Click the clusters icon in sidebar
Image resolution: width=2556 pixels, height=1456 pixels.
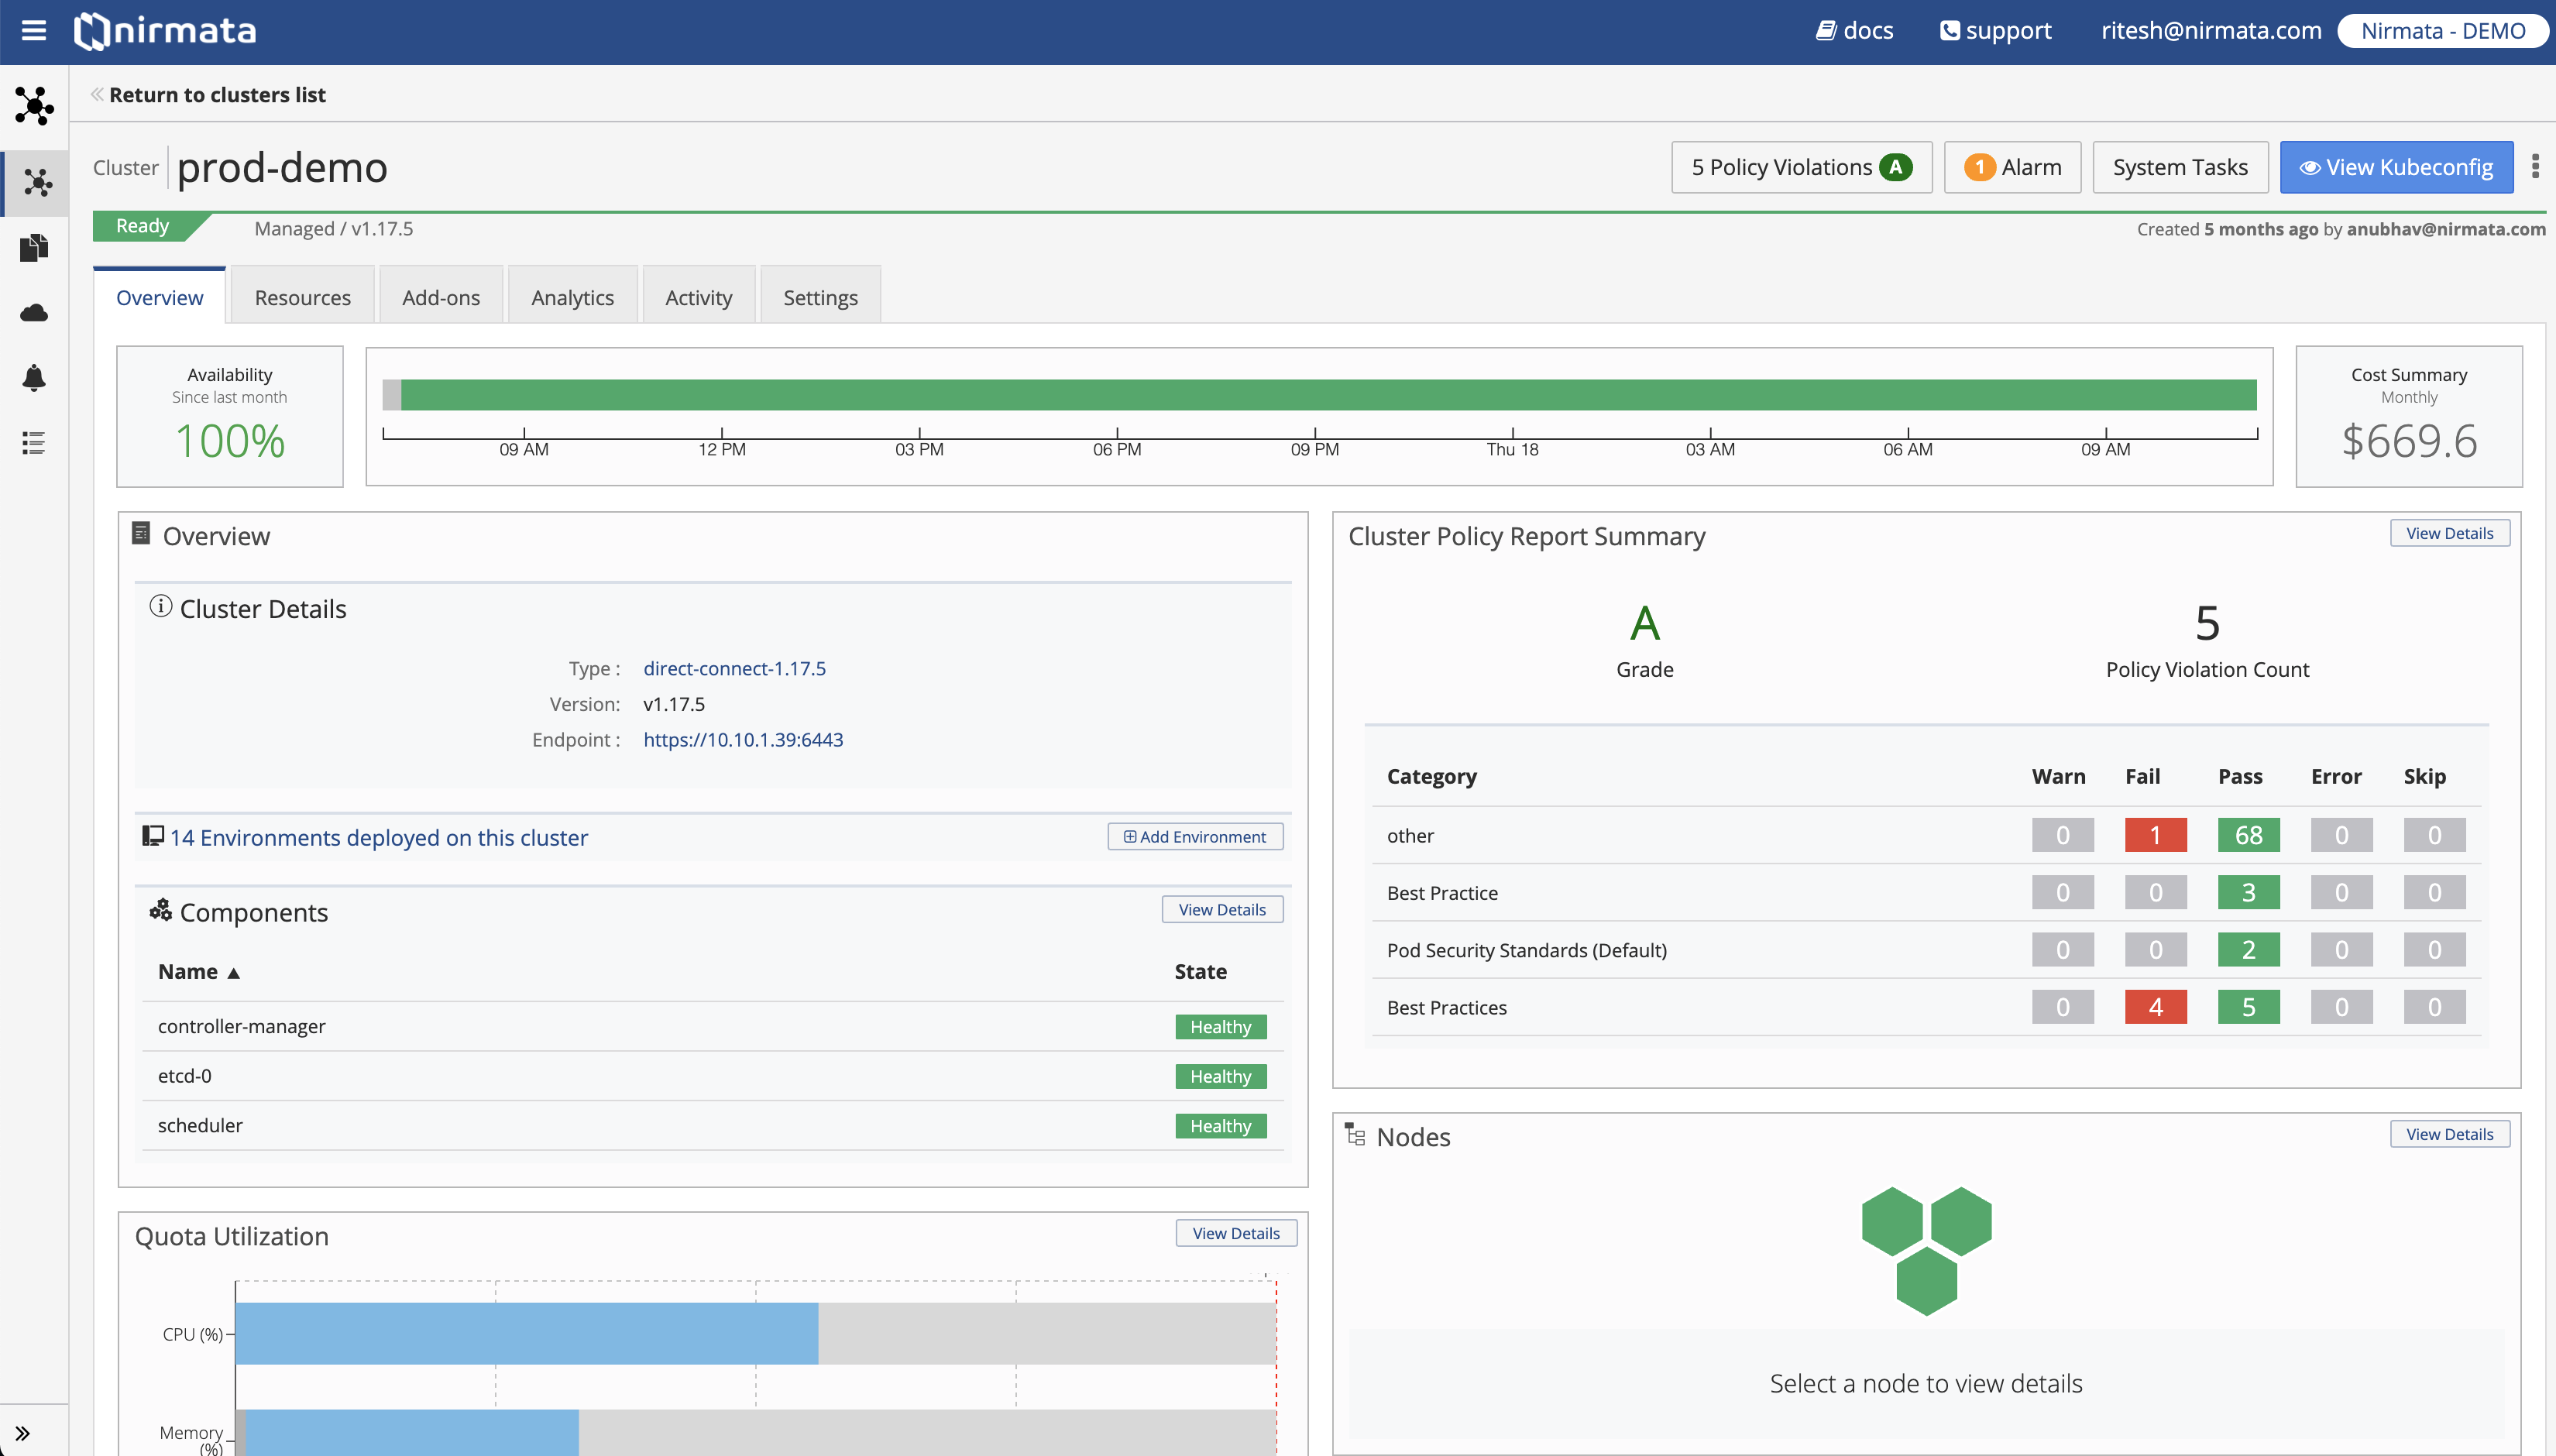36,182
